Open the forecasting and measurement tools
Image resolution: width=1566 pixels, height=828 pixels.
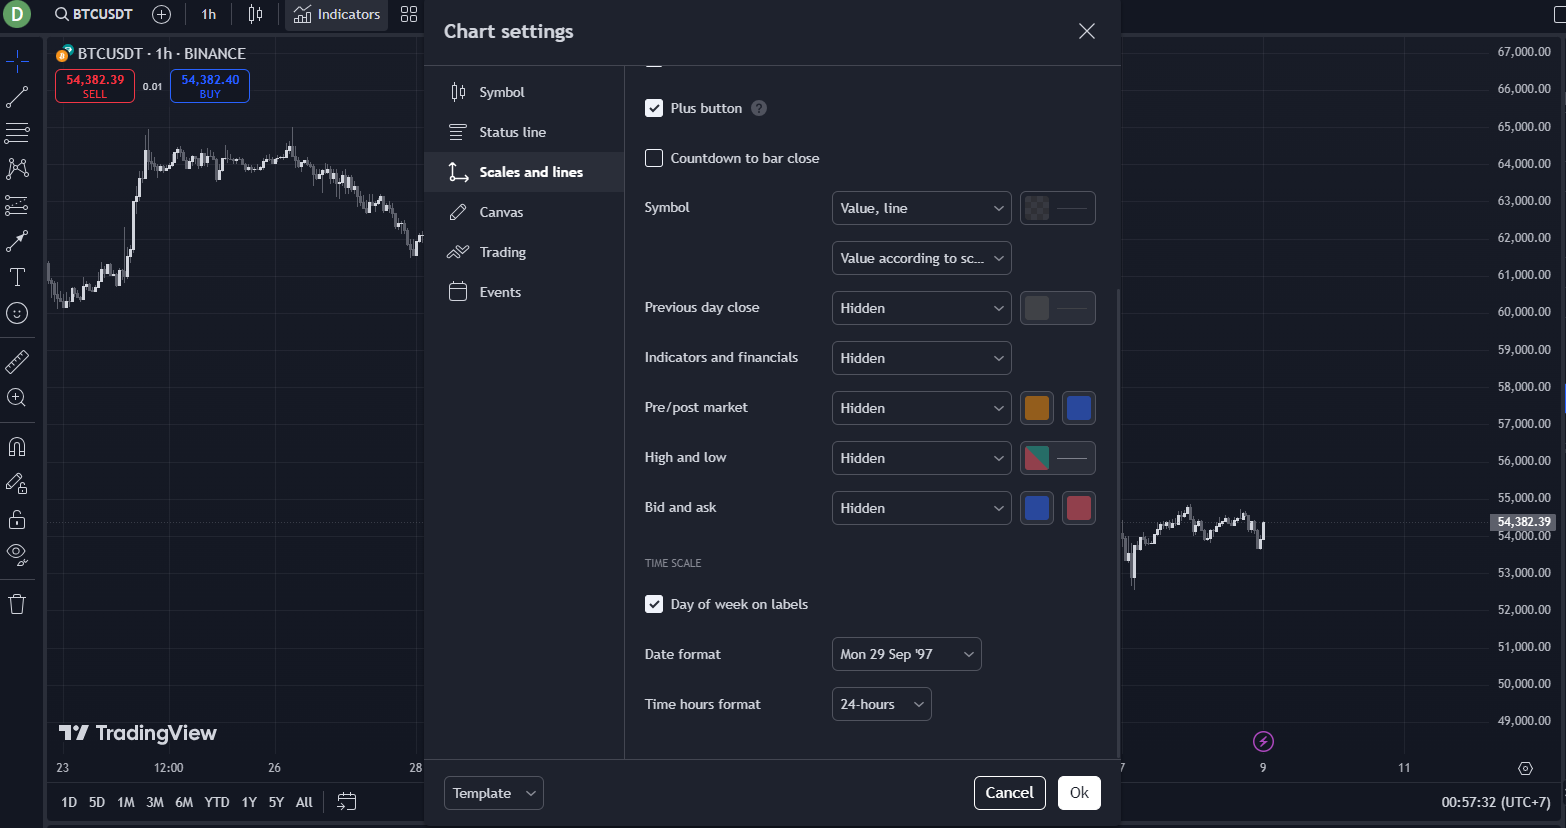pos(17,205)
